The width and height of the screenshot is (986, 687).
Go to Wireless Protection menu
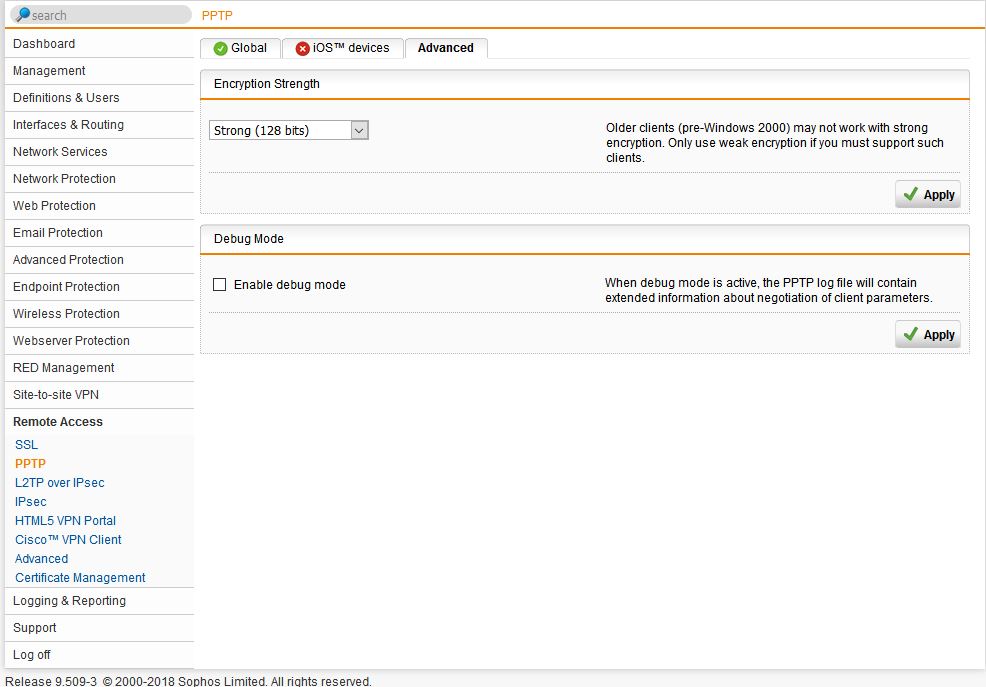click(99, 314)
